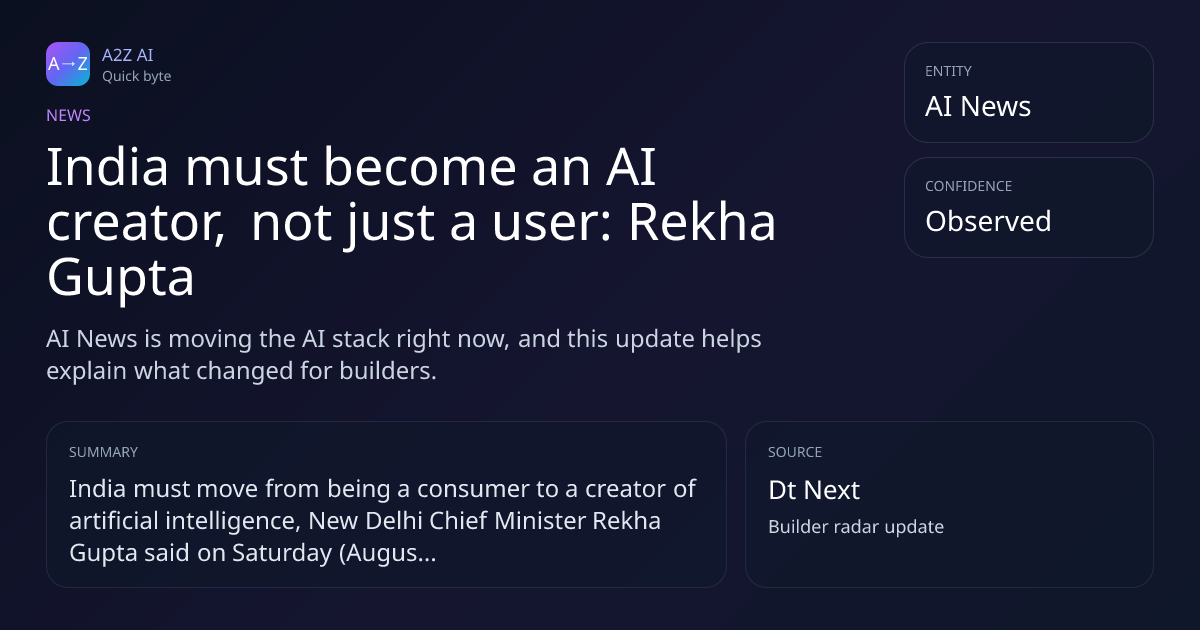This screenshot has height=630, width=1200.
Task: Click the summary text about New Delhi Chief Minister
Action: click(x=383, y=520)
